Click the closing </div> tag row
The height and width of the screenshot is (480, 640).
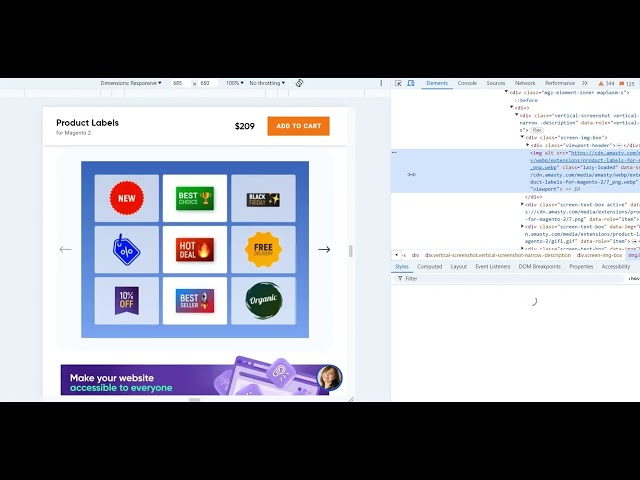pos(533,197)
